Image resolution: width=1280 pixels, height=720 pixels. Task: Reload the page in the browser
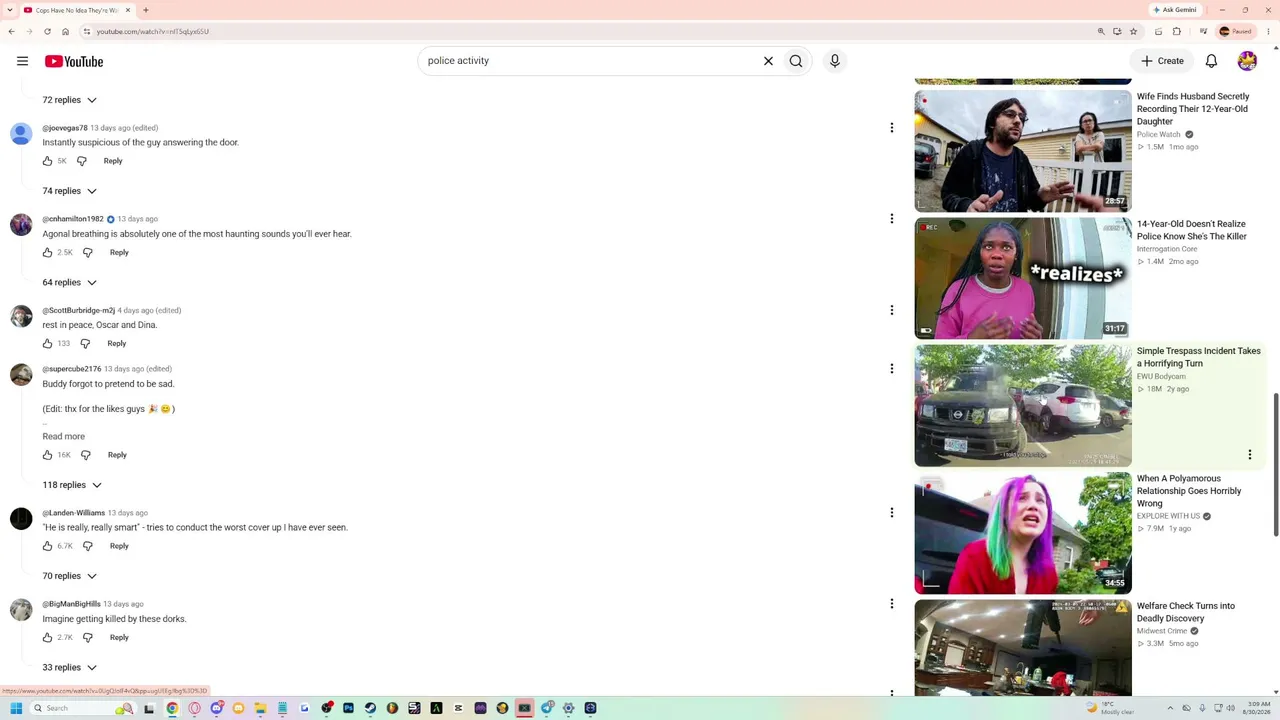click(47, 31)
